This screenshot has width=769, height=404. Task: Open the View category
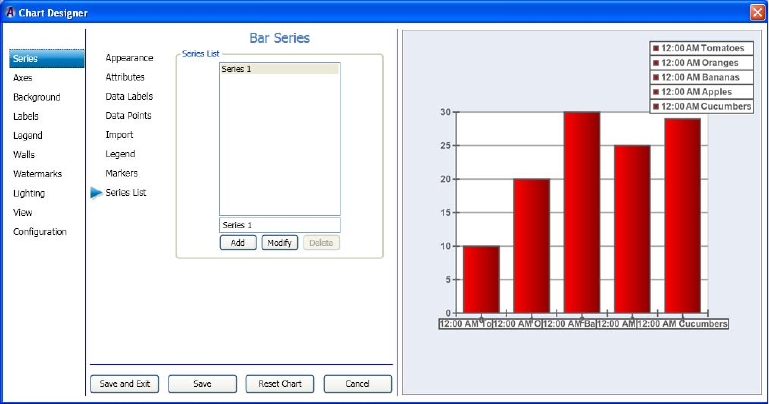(x=23, y=212)
